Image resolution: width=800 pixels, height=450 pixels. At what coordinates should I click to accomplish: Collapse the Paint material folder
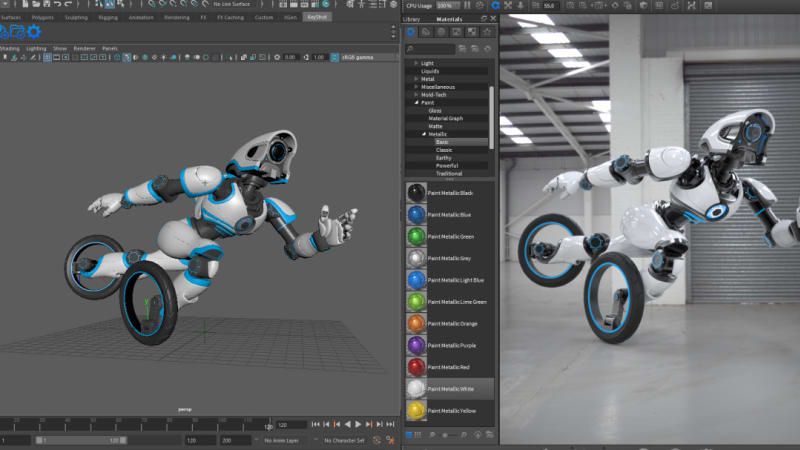click(416, 103)
